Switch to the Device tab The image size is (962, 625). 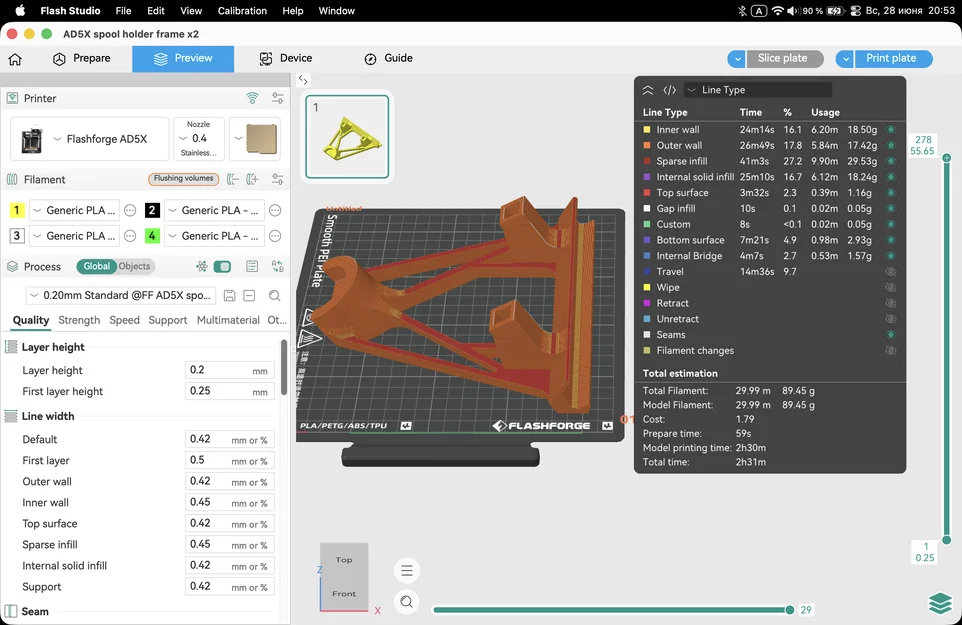pyautogui.click(x=286, y=59)
